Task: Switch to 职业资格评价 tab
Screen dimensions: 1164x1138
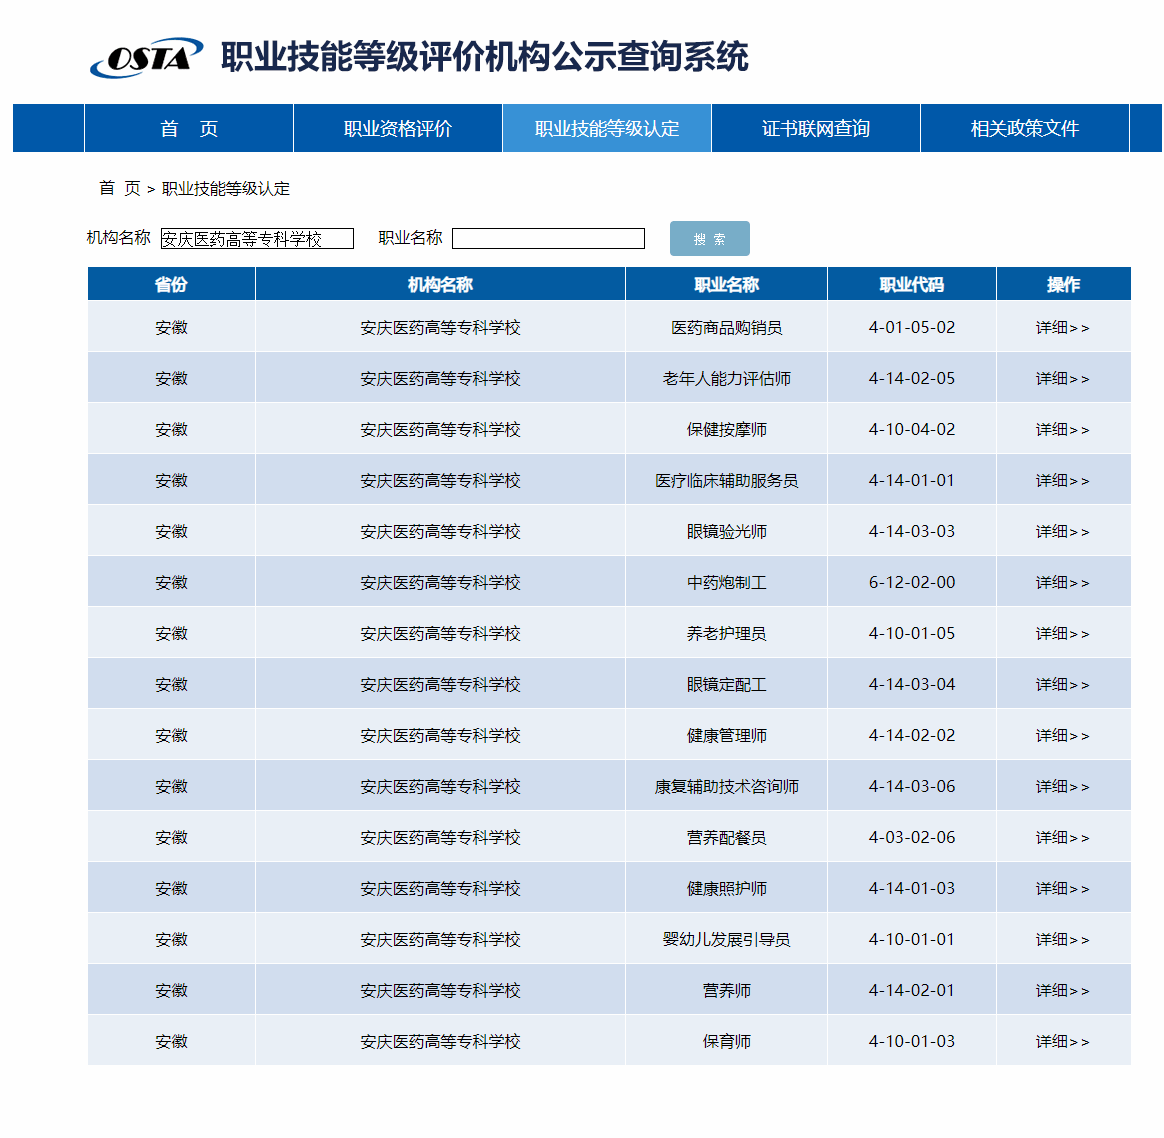Action: click(x=398, y=128)
